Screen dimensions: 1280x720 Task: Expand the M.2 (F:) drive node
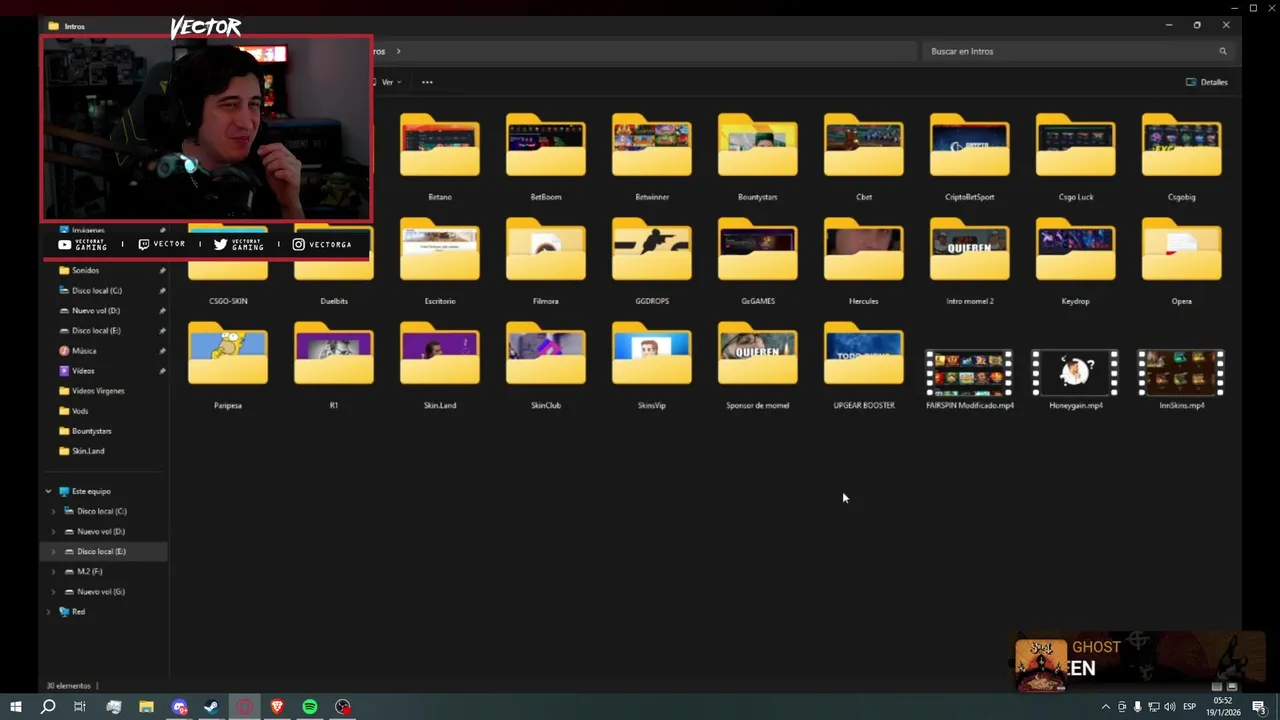(53, 571)
